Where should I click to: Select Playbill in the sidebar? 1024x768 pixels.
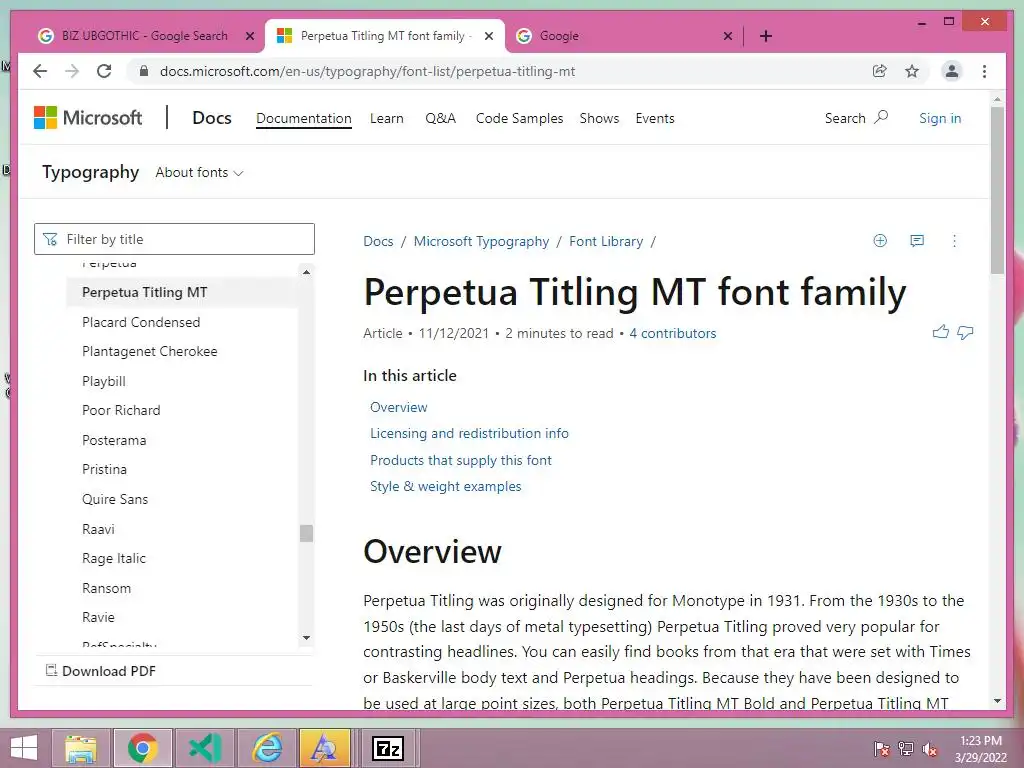[x=104, y=381]
